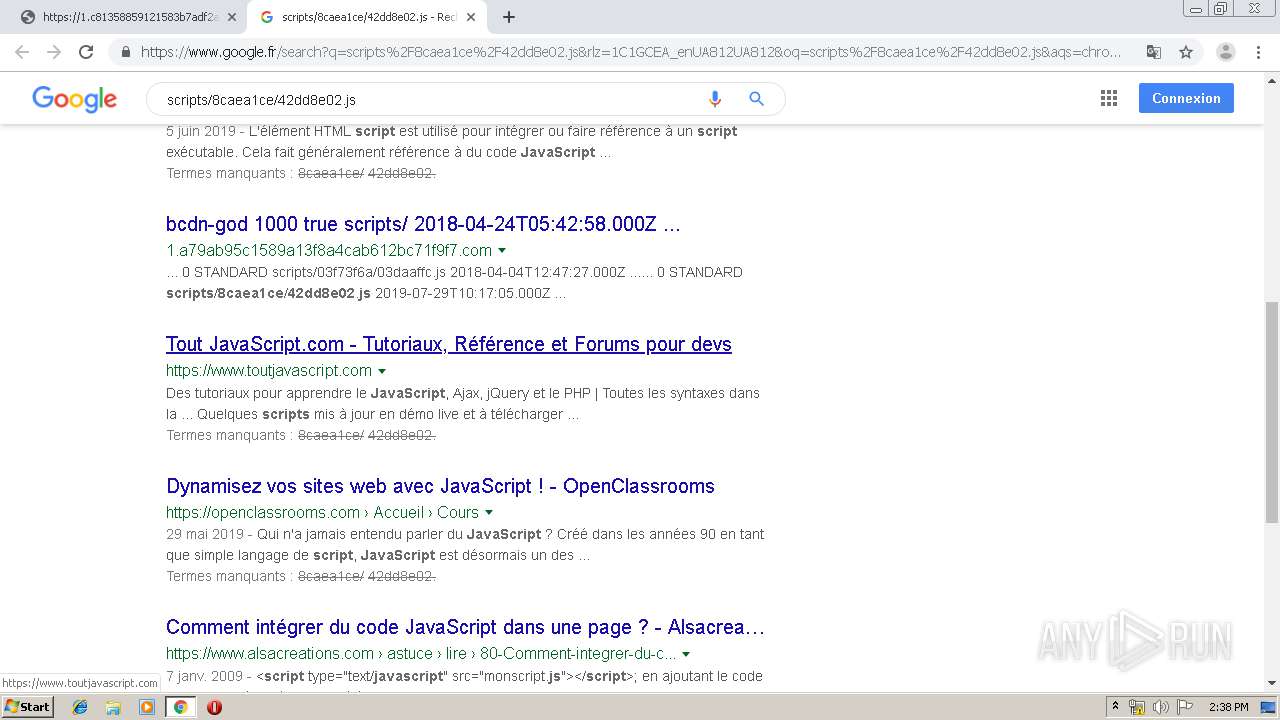Reload the current Google page
Screen dimensions: 1280x720
(x=86, y=52)
